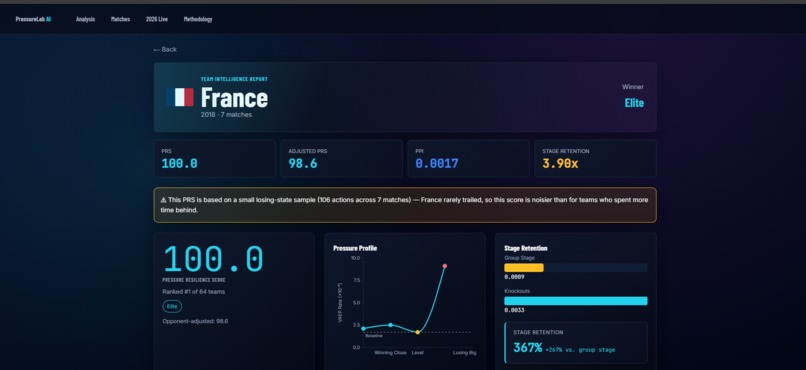806x370 pixels.
Task: Click the Stage Retention panel title
Action: [526, 248]
